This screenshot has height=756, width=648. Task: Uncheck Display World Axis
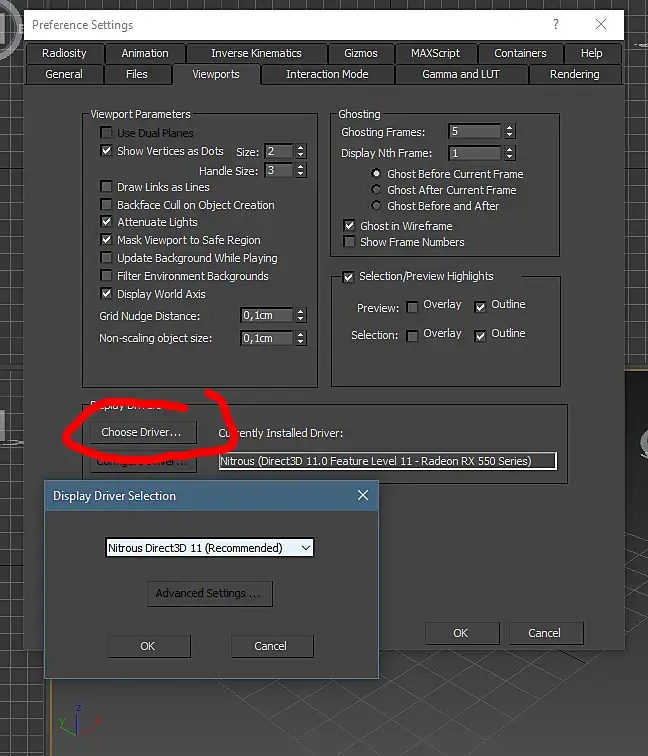(106, 294)
